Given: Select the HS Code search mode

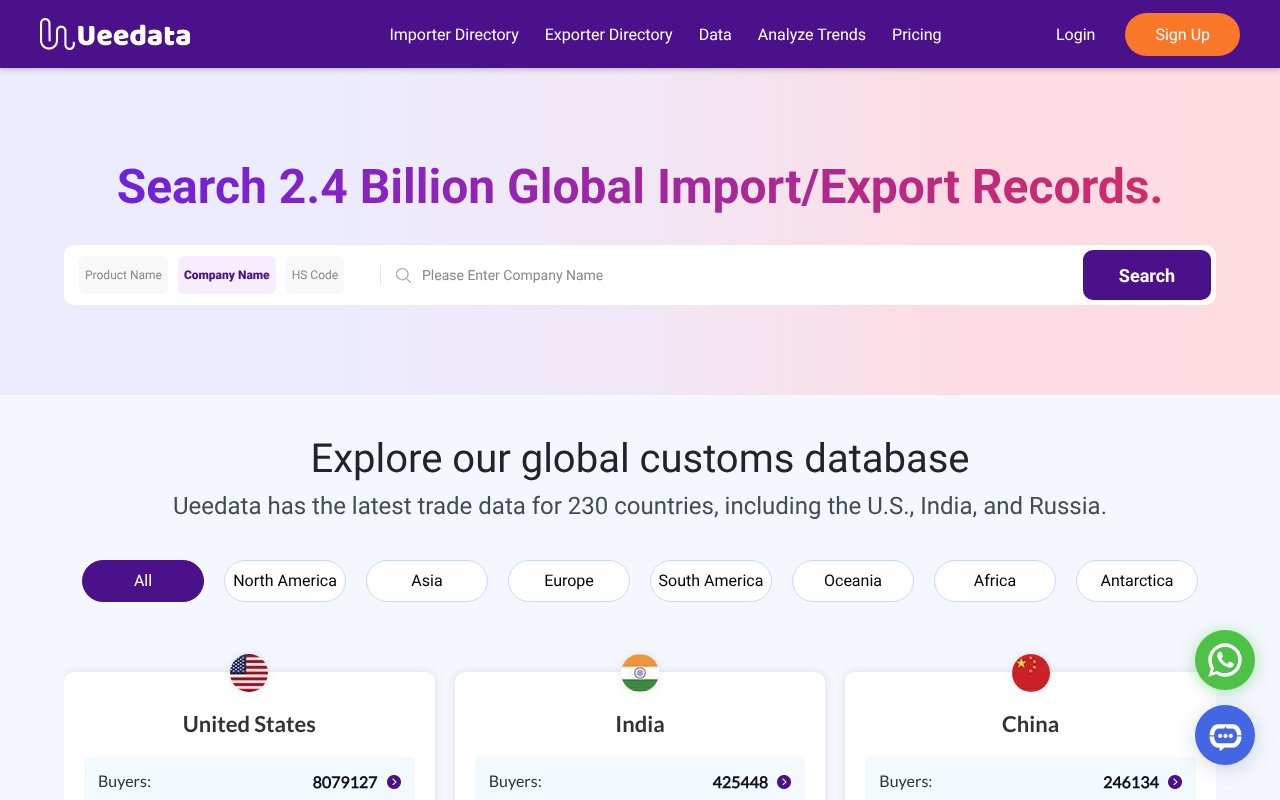Looking at the screenshot, I should (314, 275).
